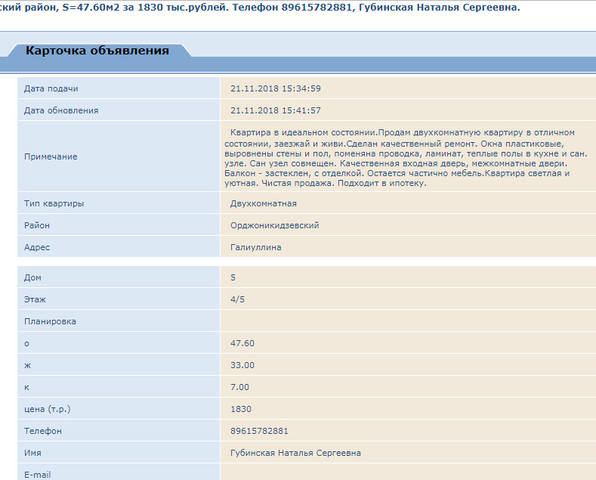Click the price value '1830'

[241, 409]
